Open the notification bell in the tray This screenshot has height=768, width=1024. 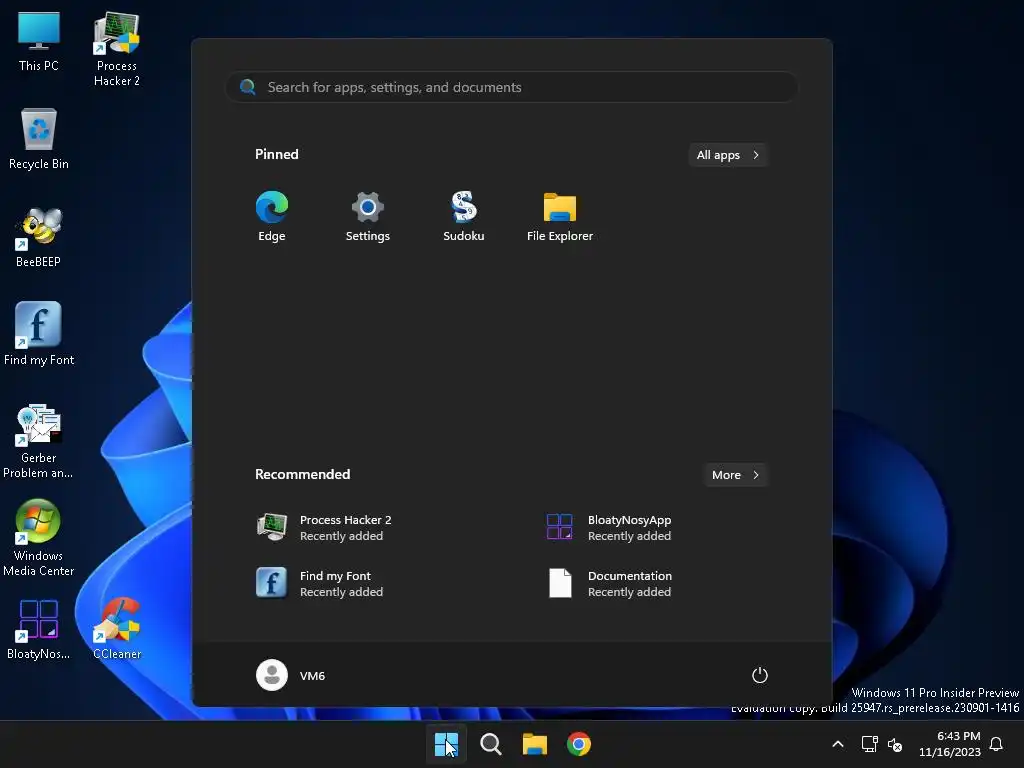pyautogui.click(x=996, y=744)
